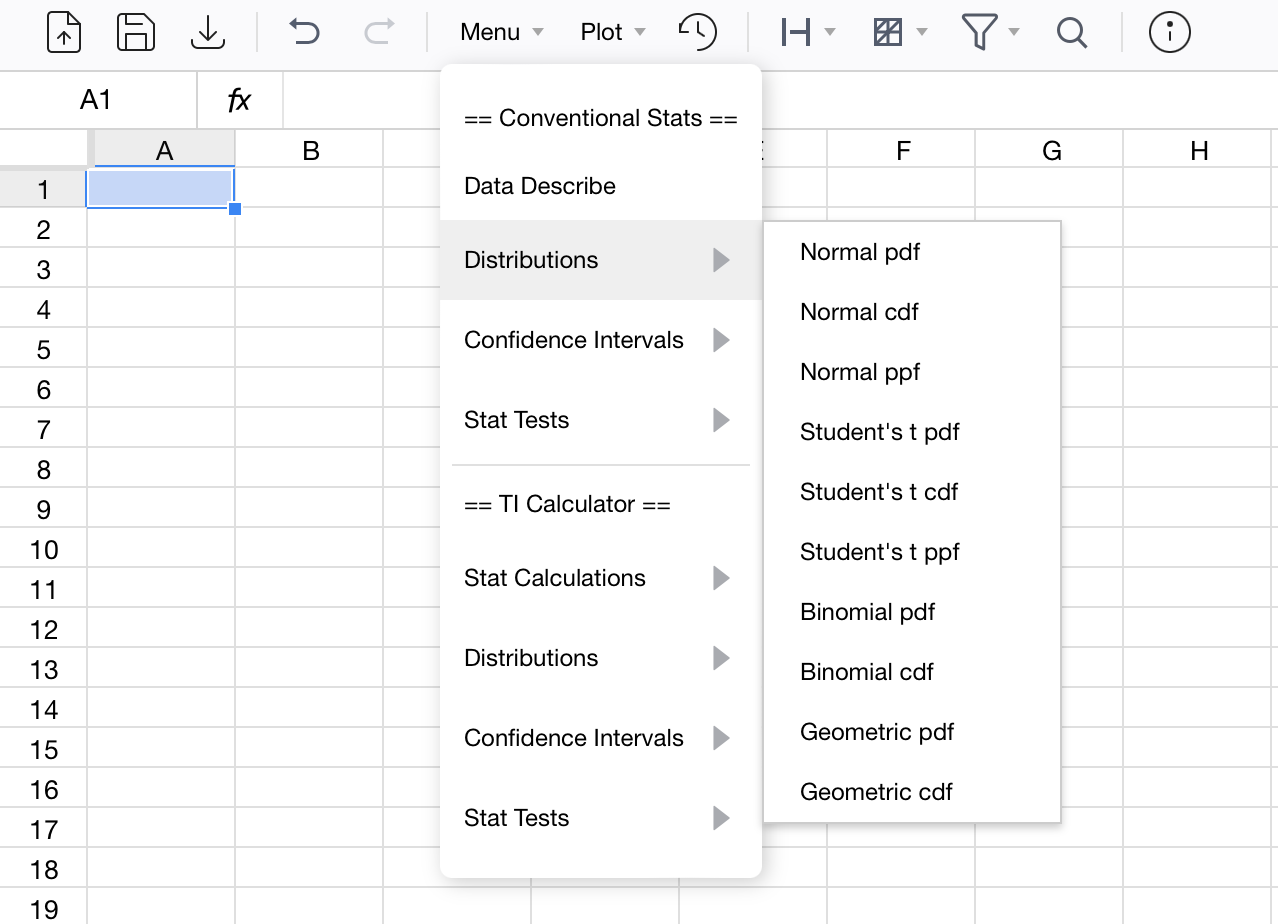Choose Normal ppf
1278x924 pixels.
pyautogui.click(x=911, y=372)
